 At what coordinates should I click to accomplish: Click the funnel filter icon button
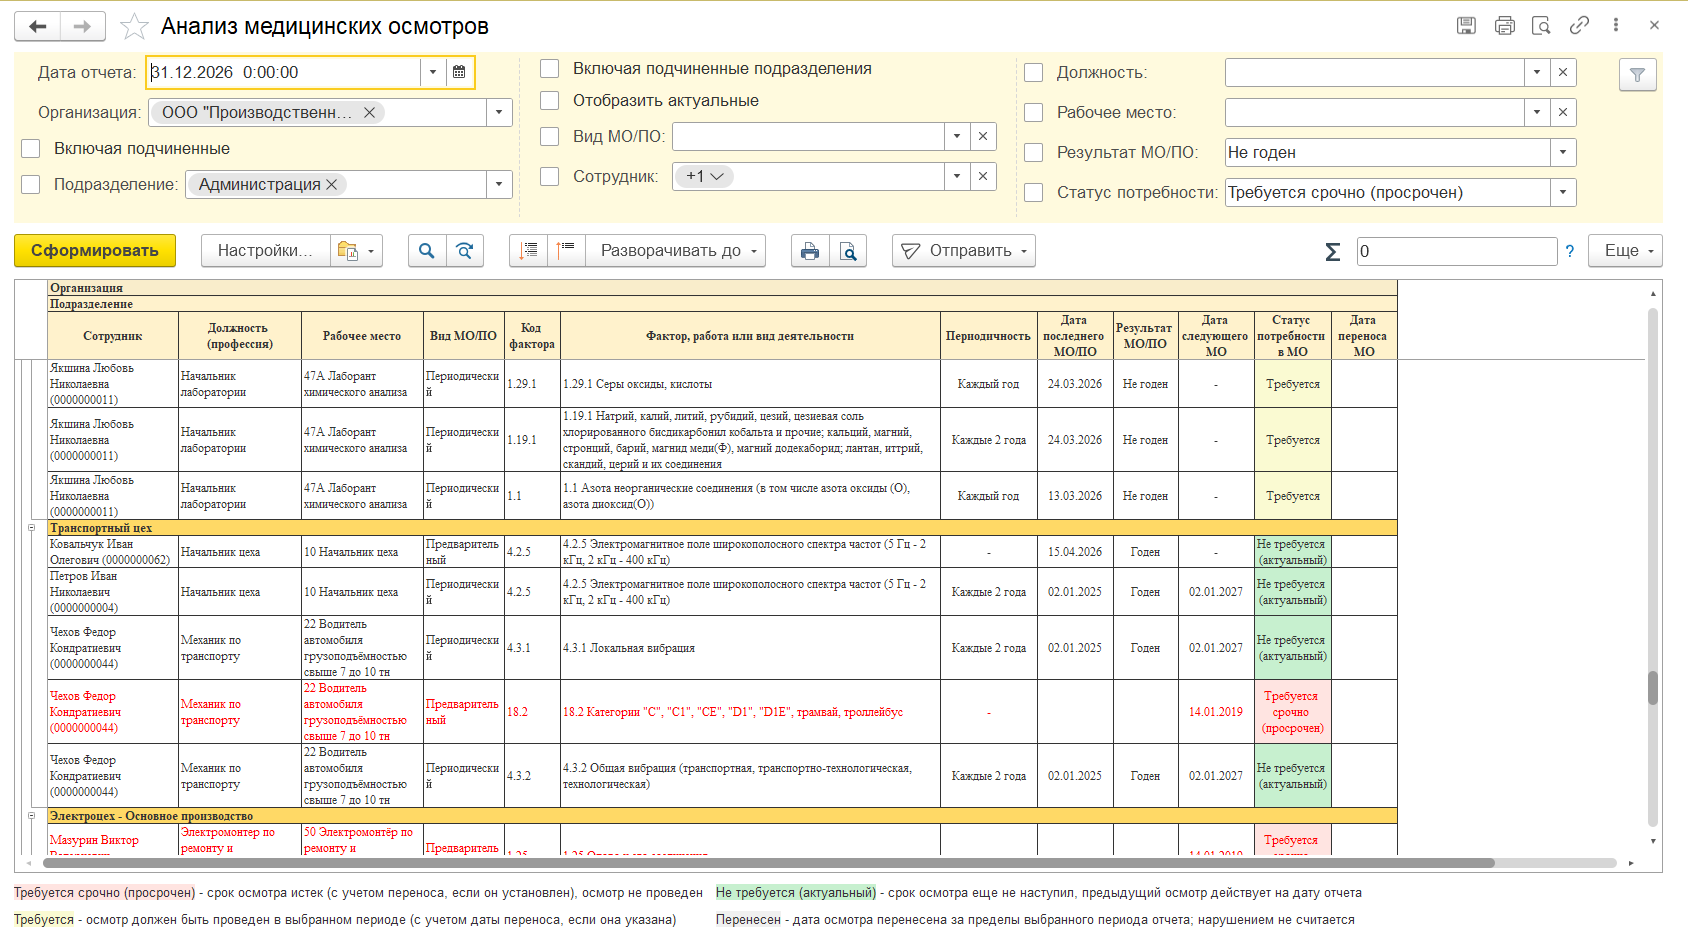click(x=1637, y=74)
